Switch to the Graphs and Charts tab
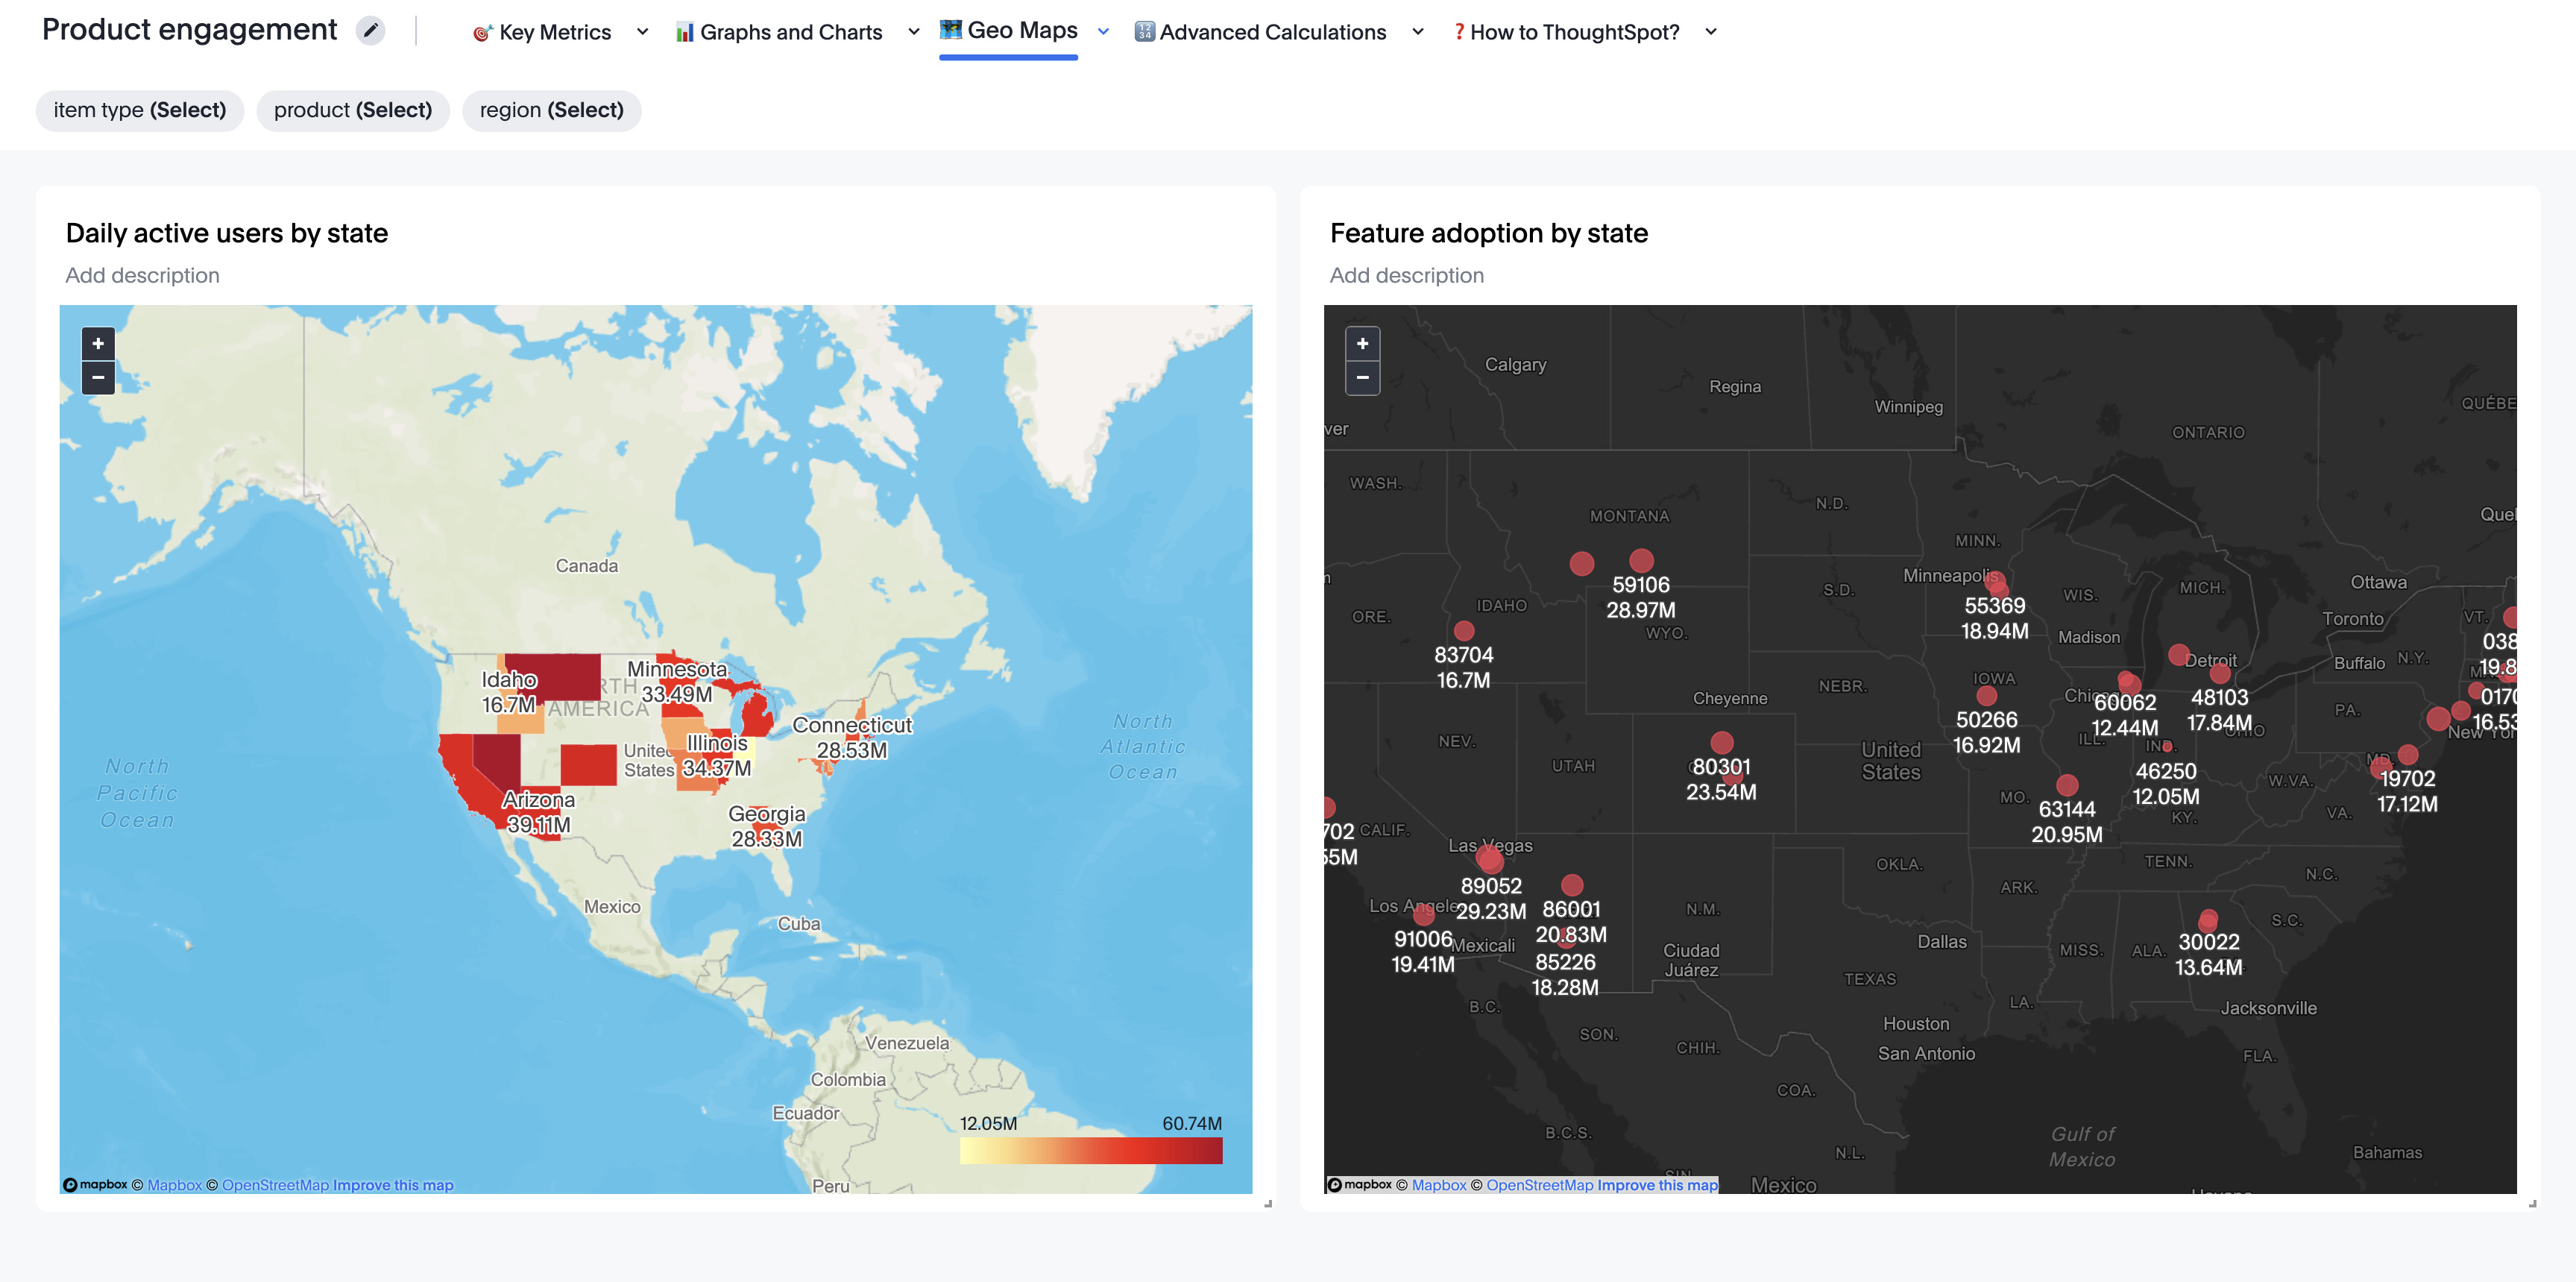 click(x=791, y=32)
